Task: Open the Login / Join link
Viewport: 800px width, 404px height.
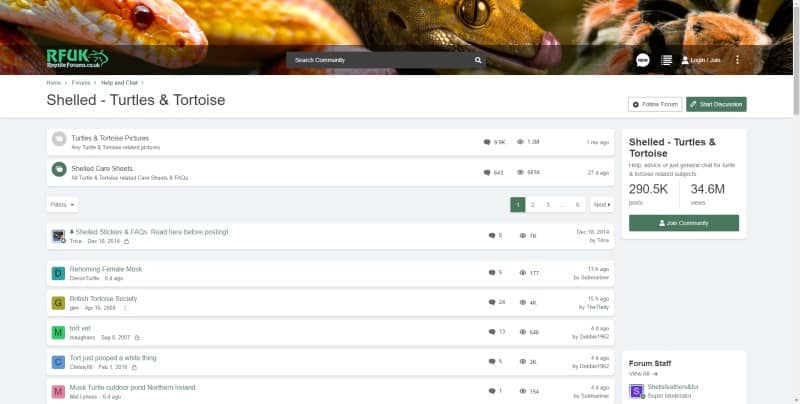Action: click(x=701, y=60)
